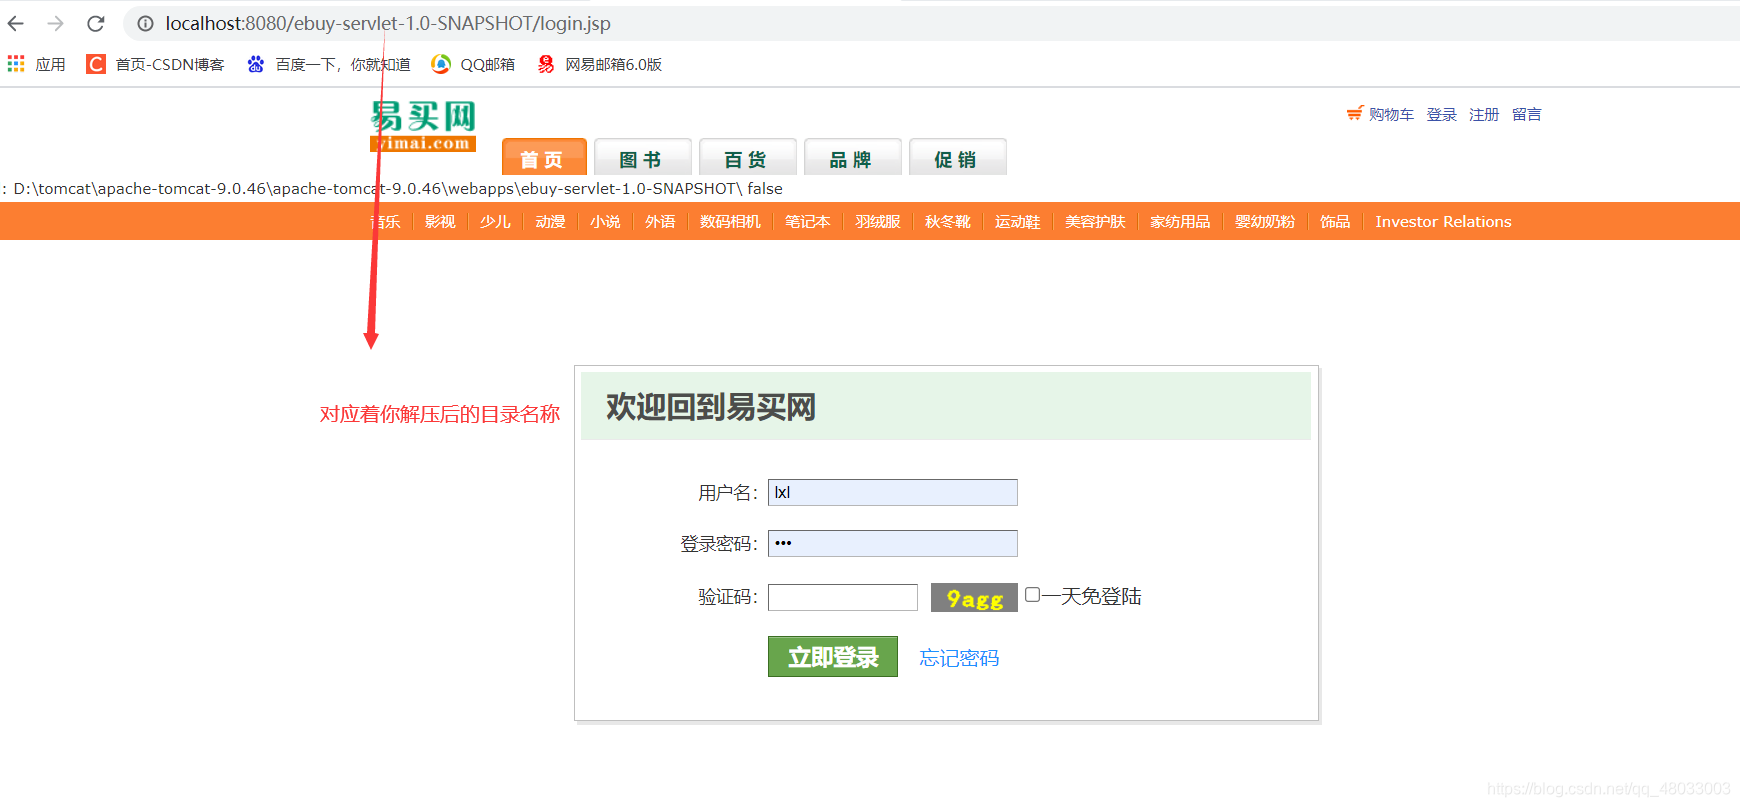This screenshot has width=1740, height=807.
Task: Open the 网易邮箱6.0版 bookmark
Action: (599, 64)
